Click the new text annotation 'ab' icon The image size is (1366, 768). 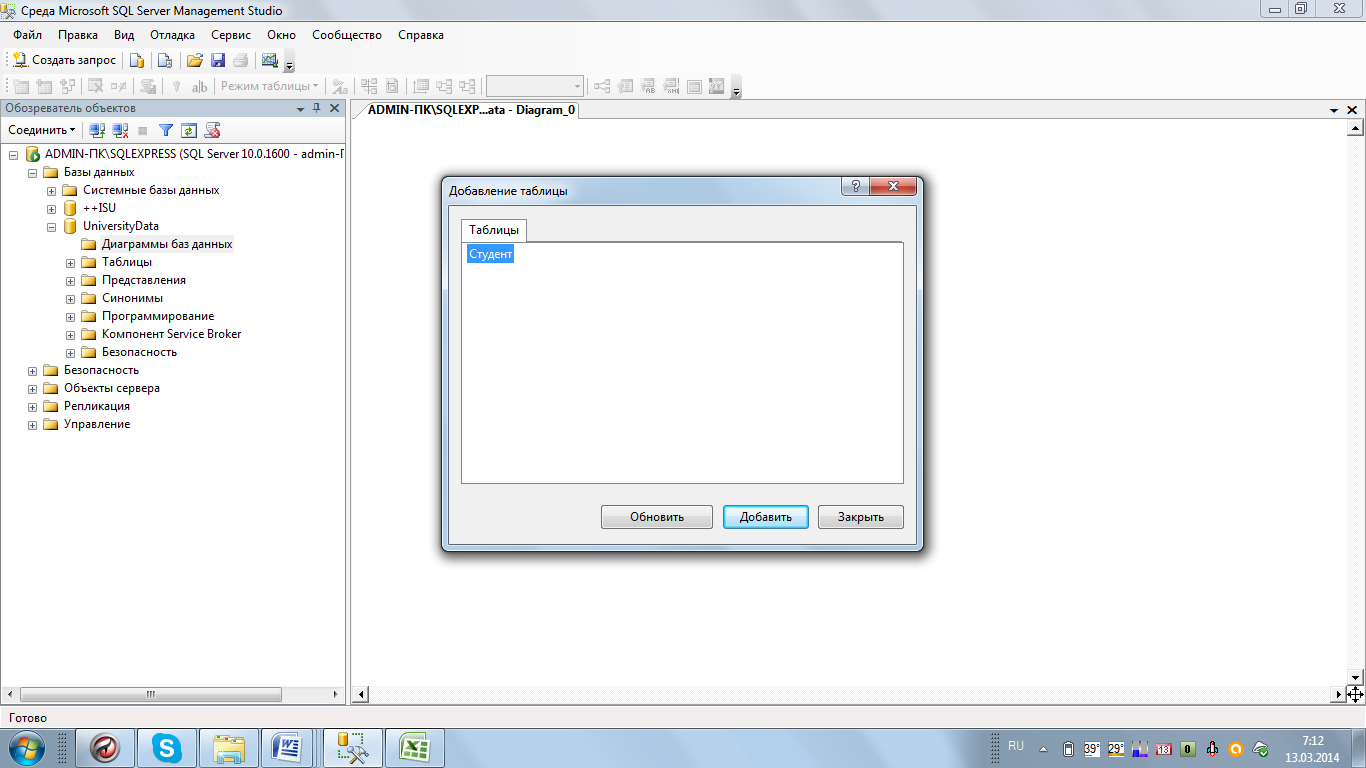point(199,86)
